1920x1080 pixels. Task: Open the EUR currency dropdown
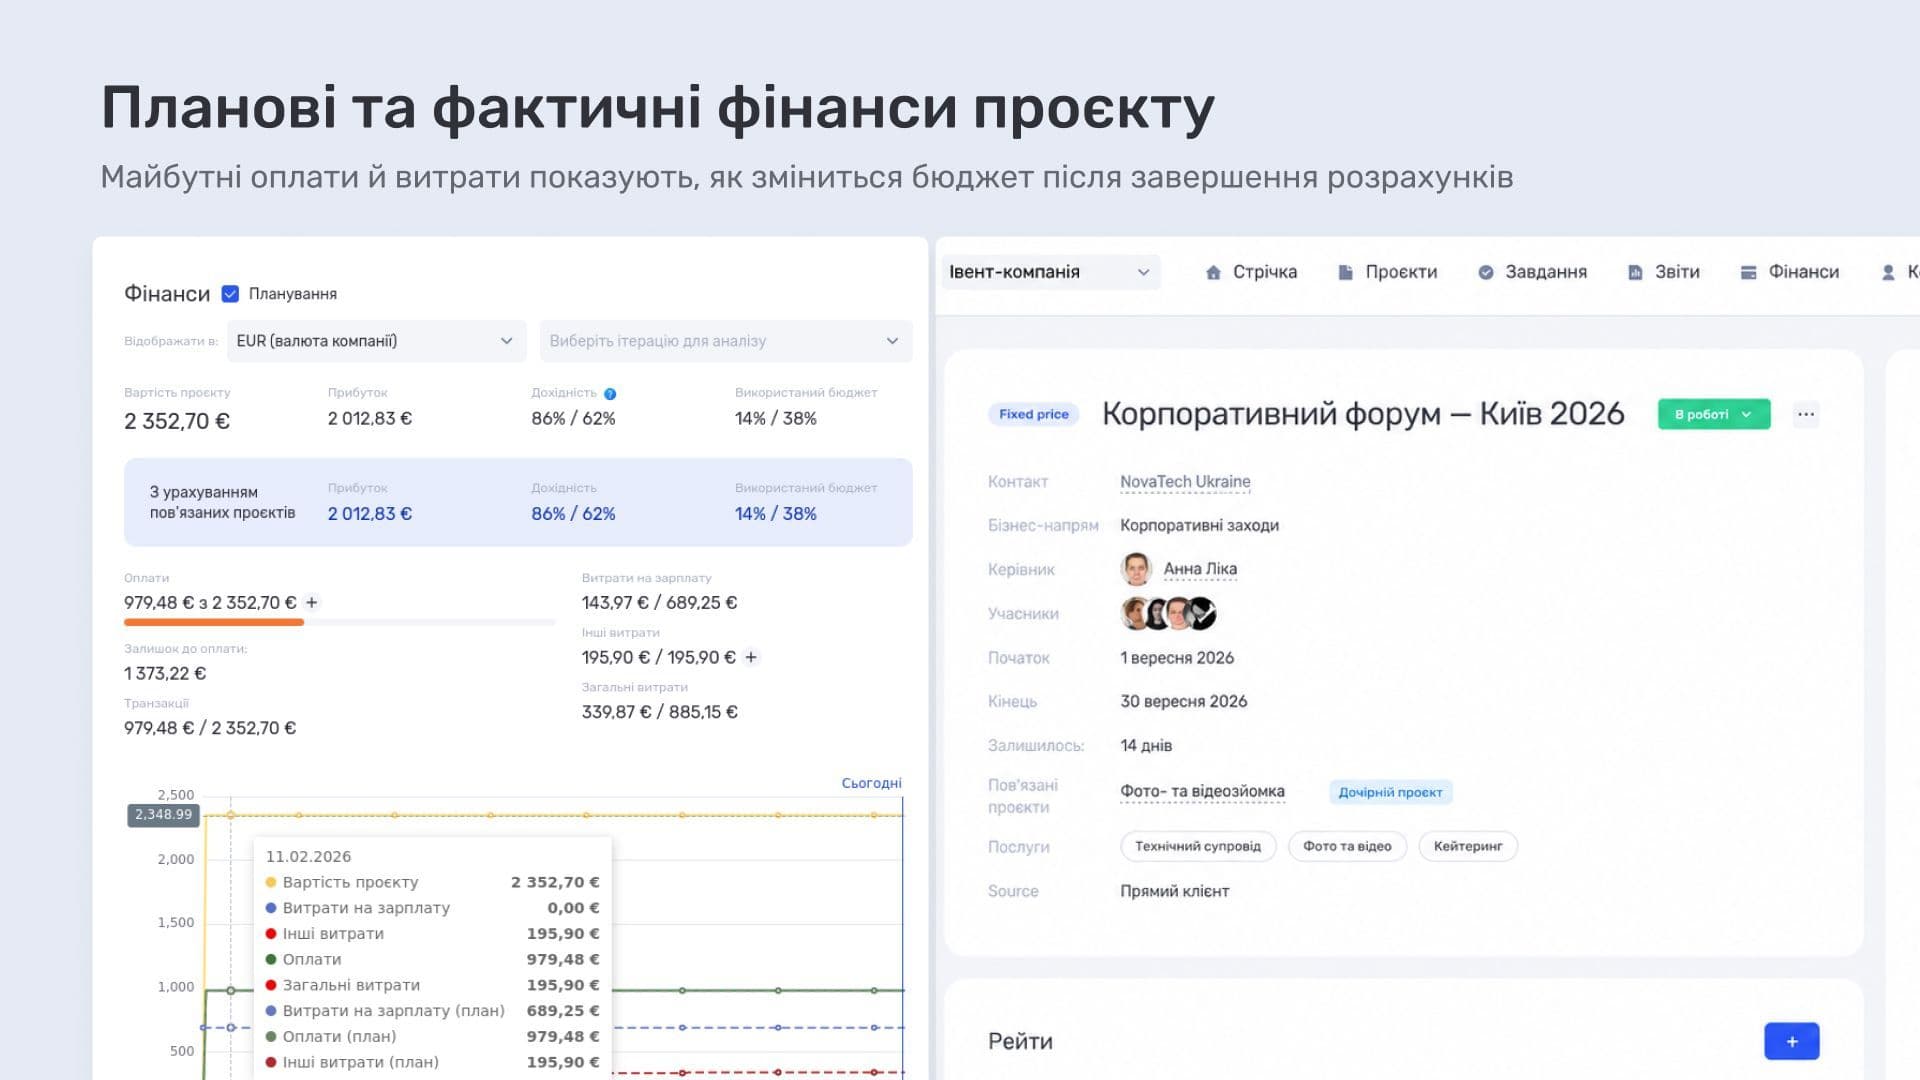(376, 341)
